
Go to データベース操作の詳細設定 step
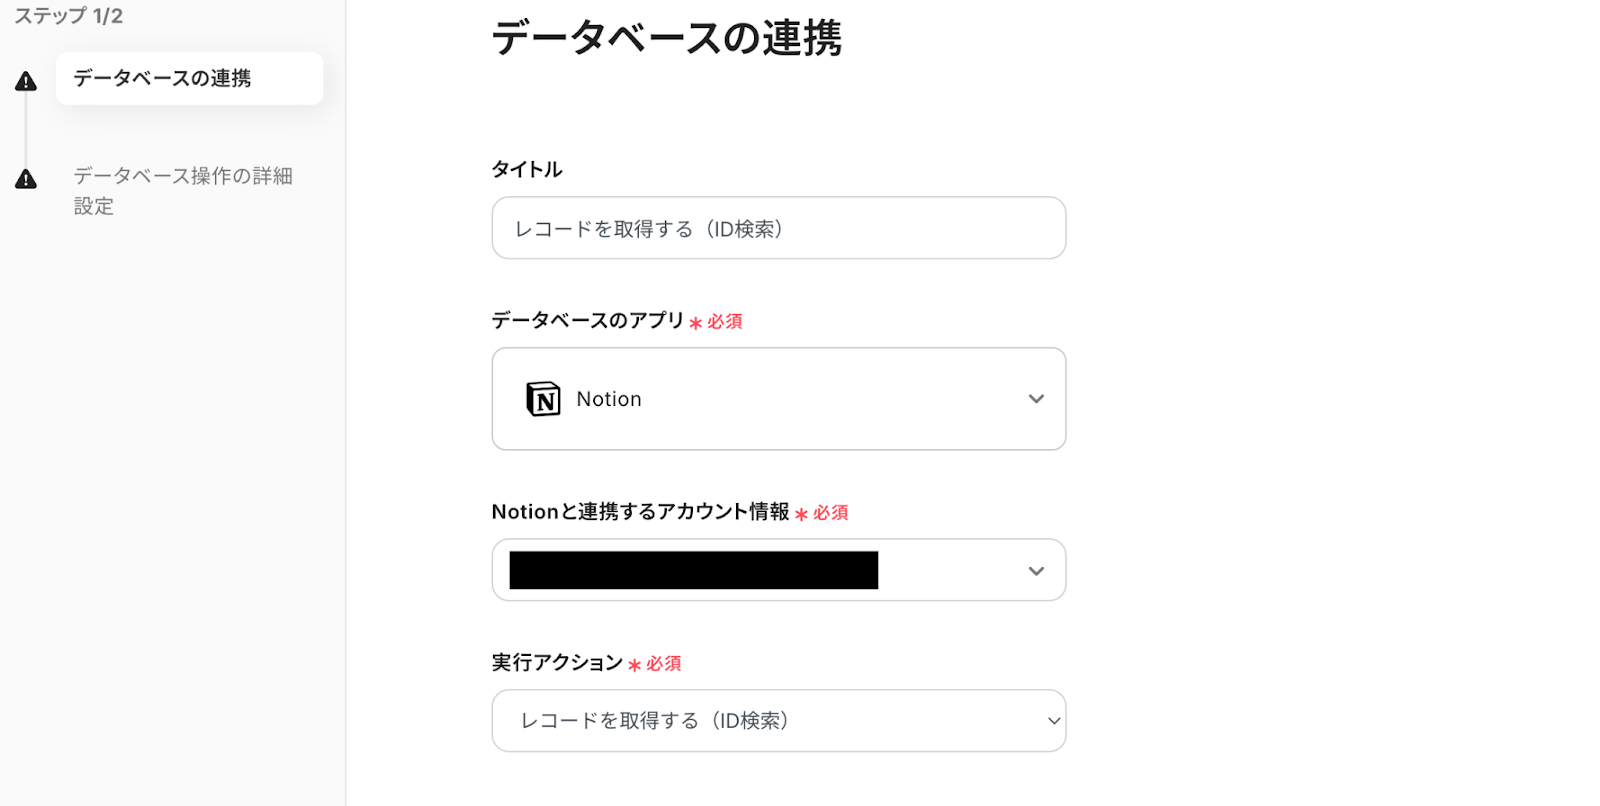click(x=182, y=190)
